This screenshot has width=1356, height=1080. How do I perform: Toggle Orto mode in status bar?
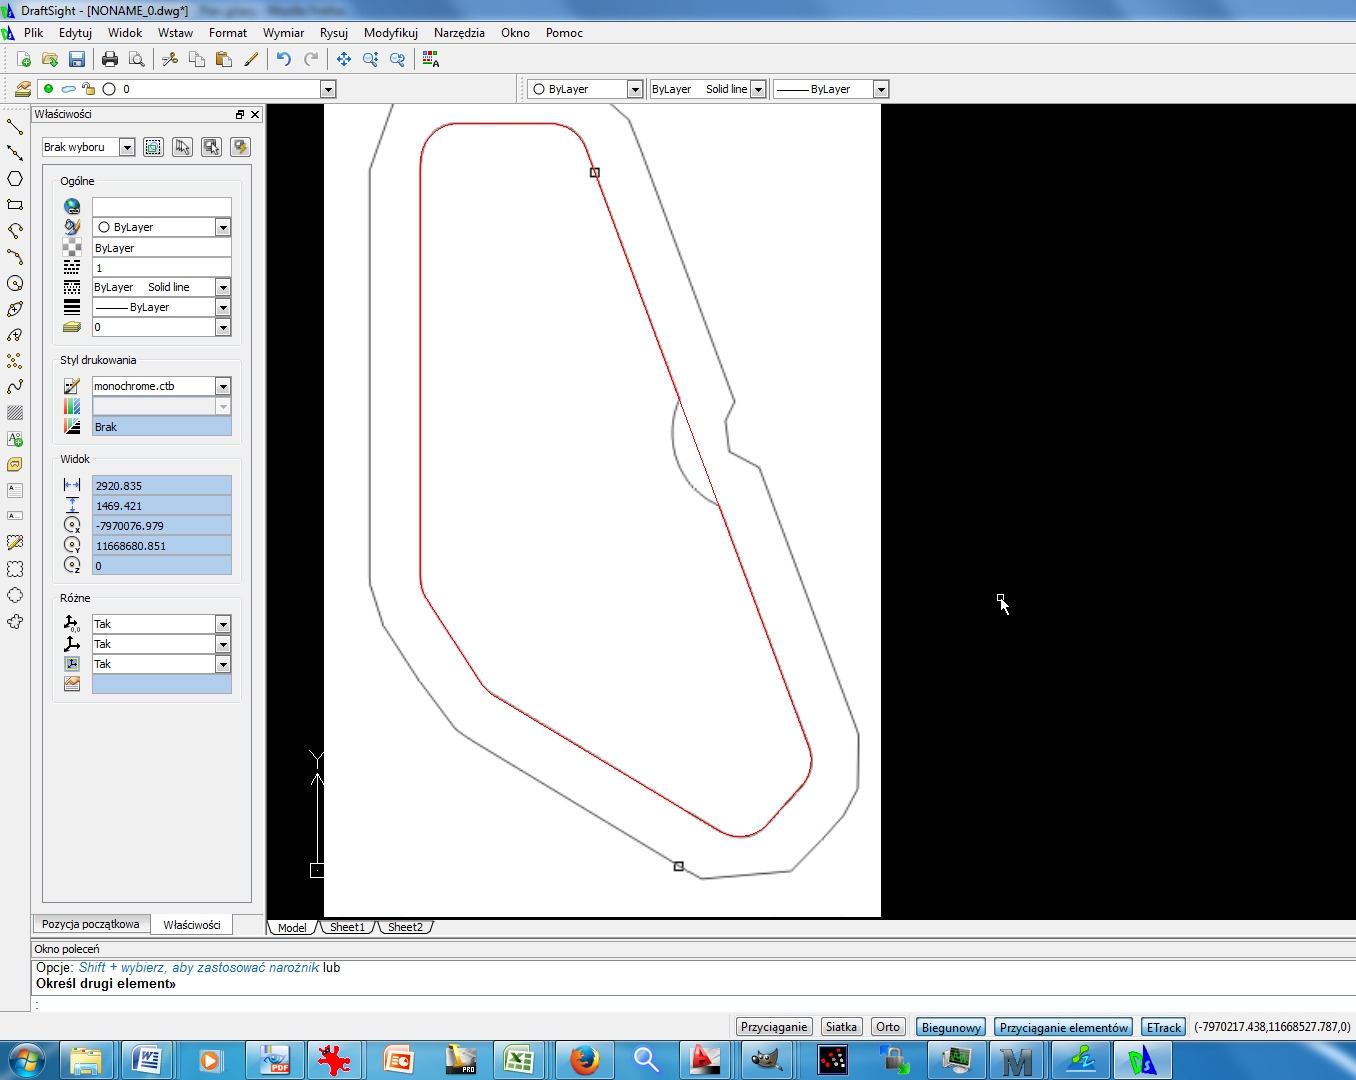(x=887, y=1027)
